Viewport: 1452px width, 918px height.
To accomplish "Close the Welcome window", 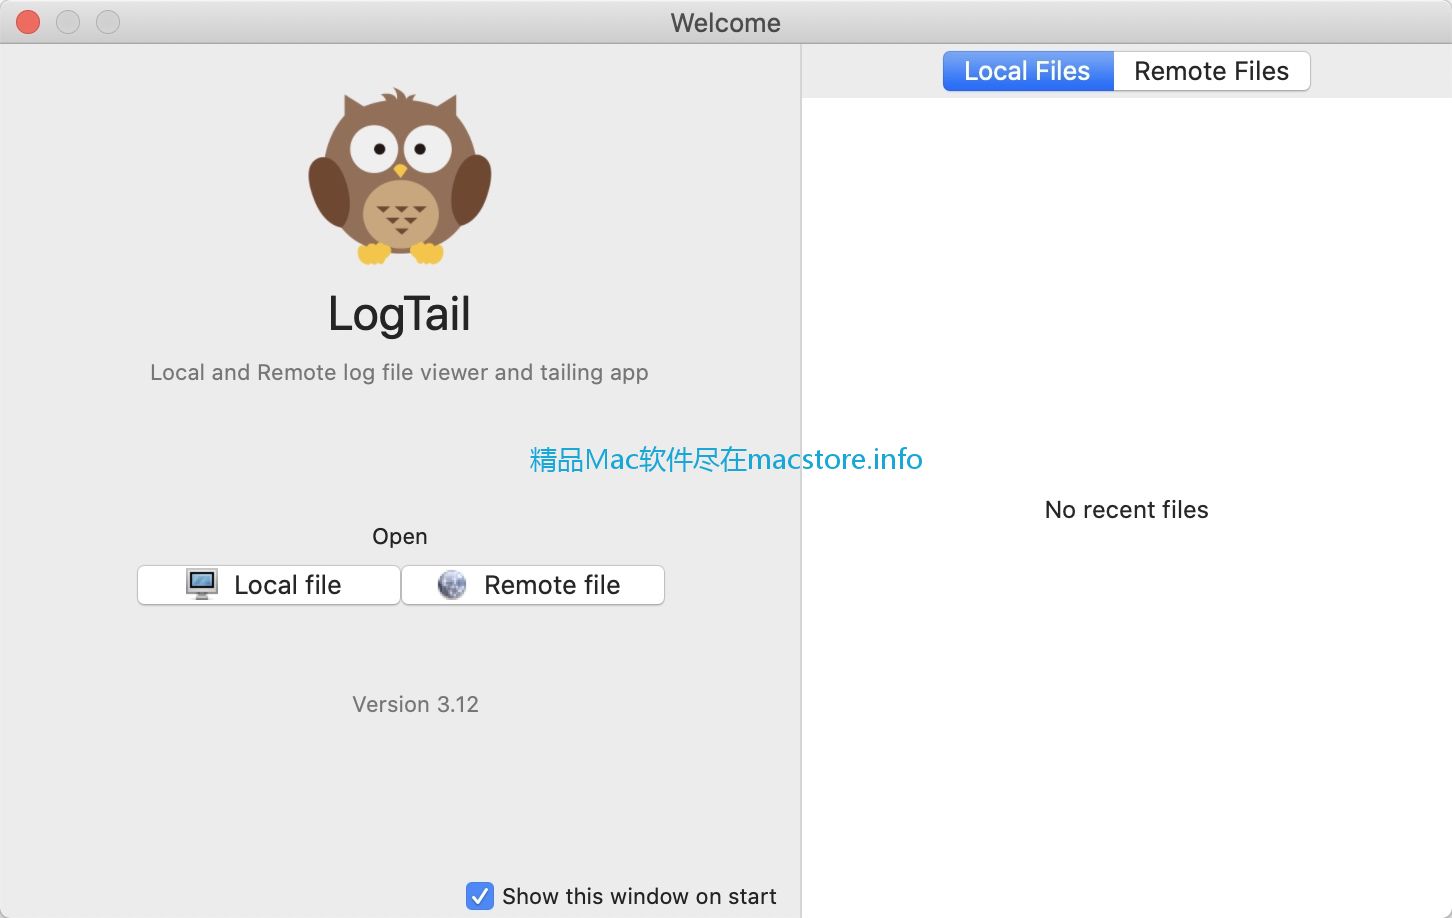I will pyautogui.click(x=28, y=22).
